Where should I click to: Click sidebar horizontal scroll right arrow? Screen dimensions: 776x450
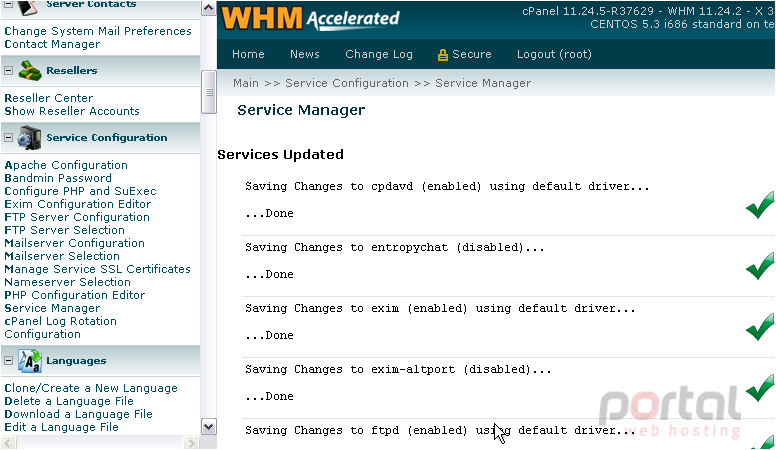[x=191, y=443]
